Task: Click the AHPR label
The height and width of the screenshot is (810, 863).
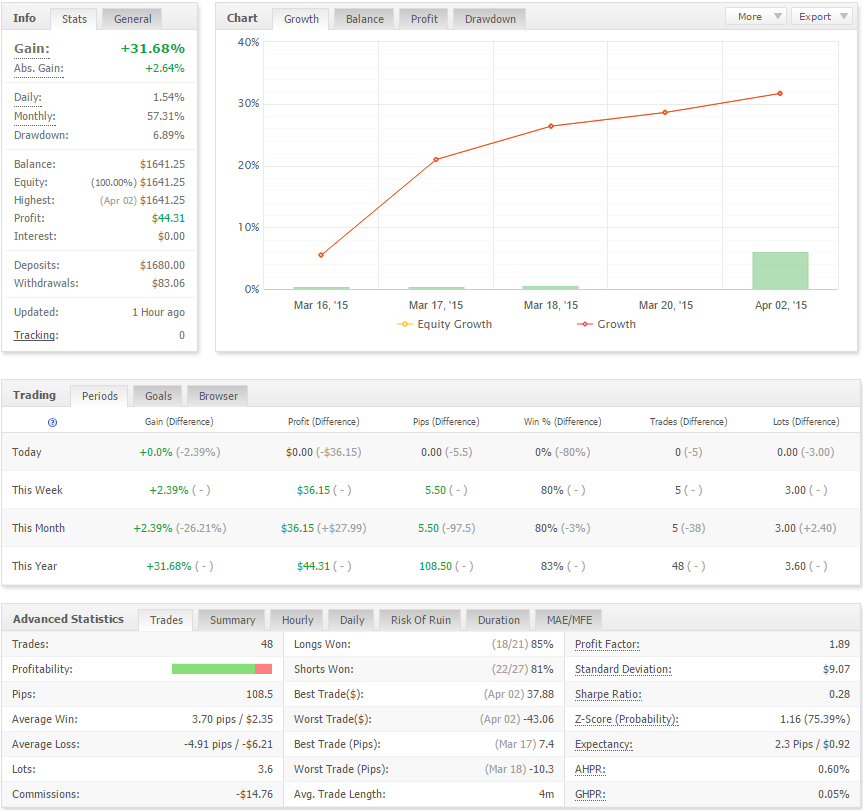Action: pyautogui.click(x=590, y=769)
